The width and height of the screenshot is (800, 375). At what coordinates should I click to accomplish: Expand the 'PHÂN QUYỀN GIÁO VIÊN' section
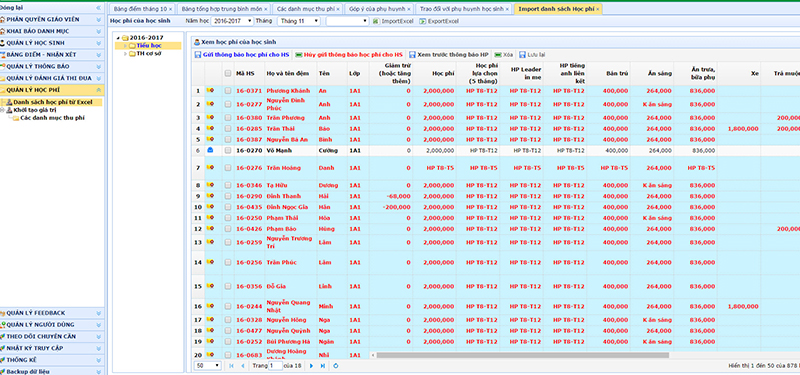[x=98, y=19]
